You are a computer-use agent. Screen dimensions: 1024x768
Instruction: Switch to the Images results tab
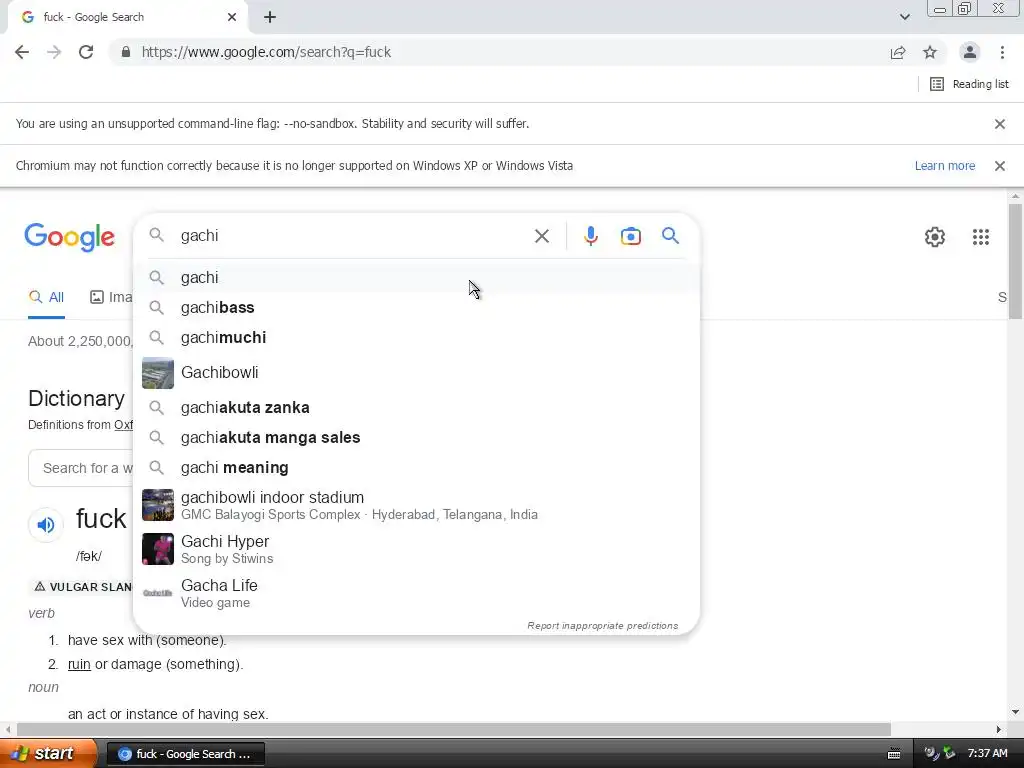pos(110,298)
